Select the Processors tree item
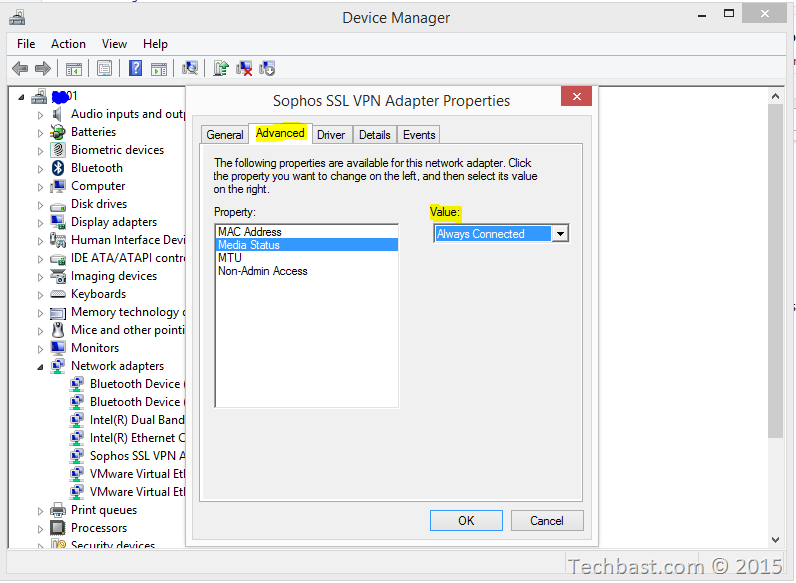Image resolution: width=796 pixels, height=583 pixels. [x=99, y=528]
